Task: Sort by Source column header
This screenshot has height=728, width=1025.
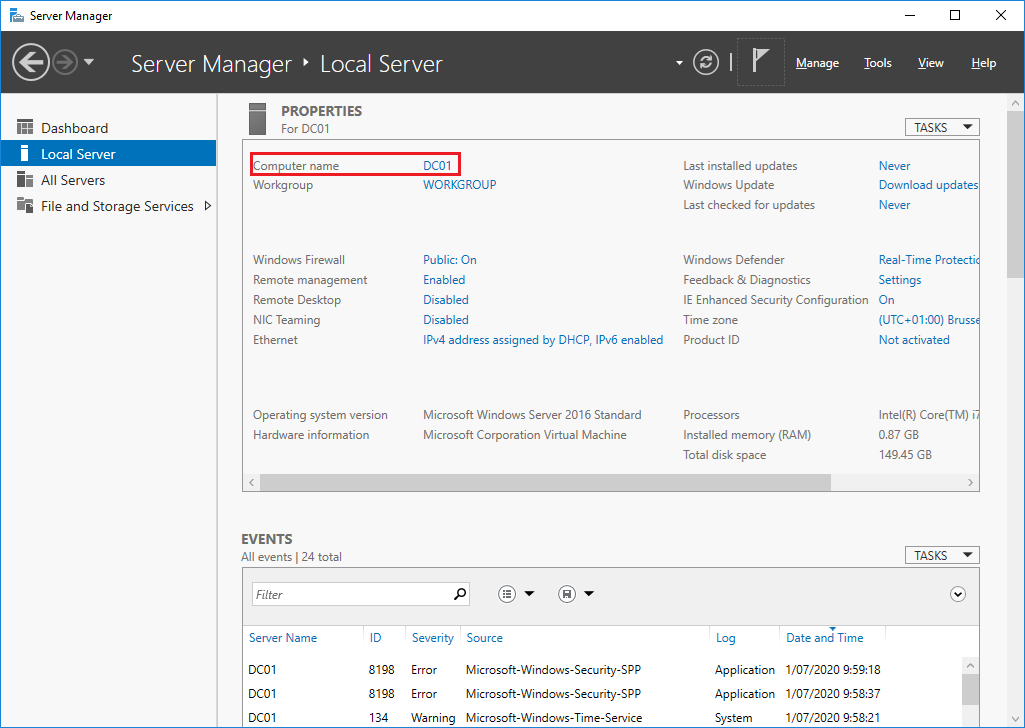Action: (x=484, y=638)
